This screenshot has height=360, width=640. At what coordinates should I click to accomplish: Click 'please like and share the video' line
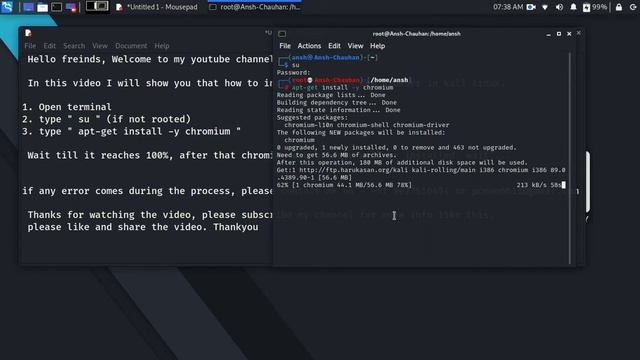[x=143, y=227]
